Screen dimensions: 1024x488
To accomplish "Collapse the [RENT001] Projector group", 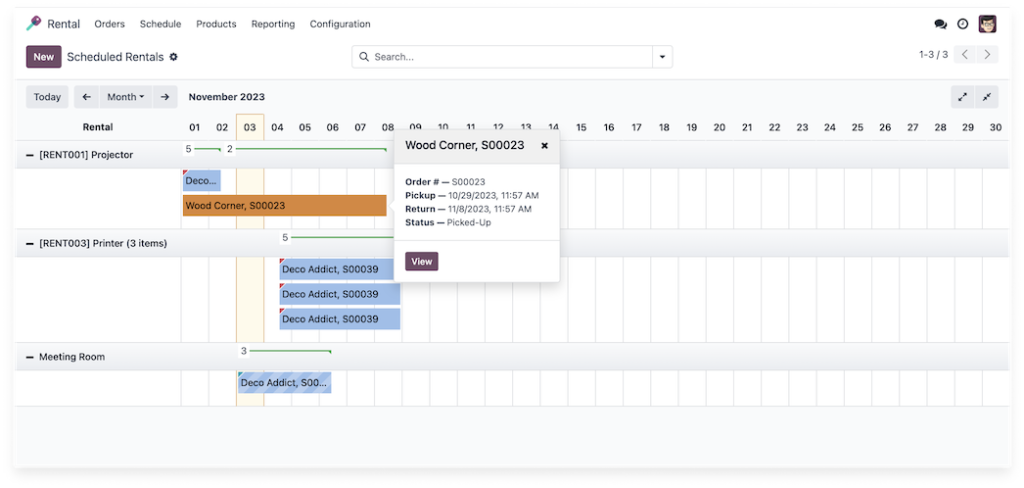I will tap(29, 155).
